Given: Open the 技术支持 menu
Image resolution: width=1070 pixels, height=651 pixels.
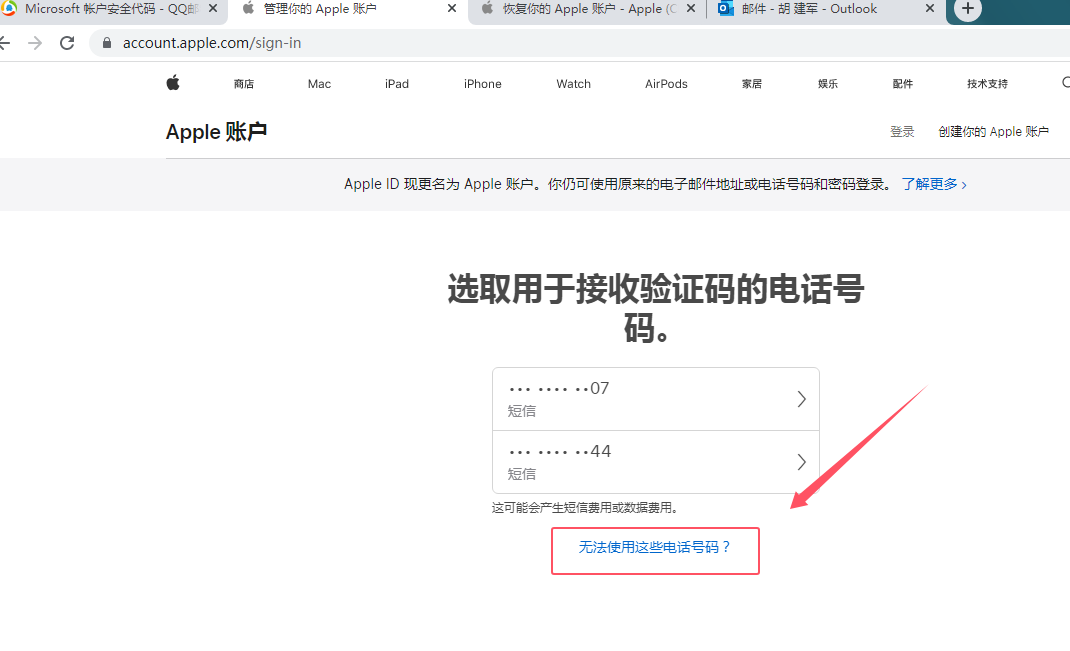Looking at the screenshot, I should tap(987, 84).
